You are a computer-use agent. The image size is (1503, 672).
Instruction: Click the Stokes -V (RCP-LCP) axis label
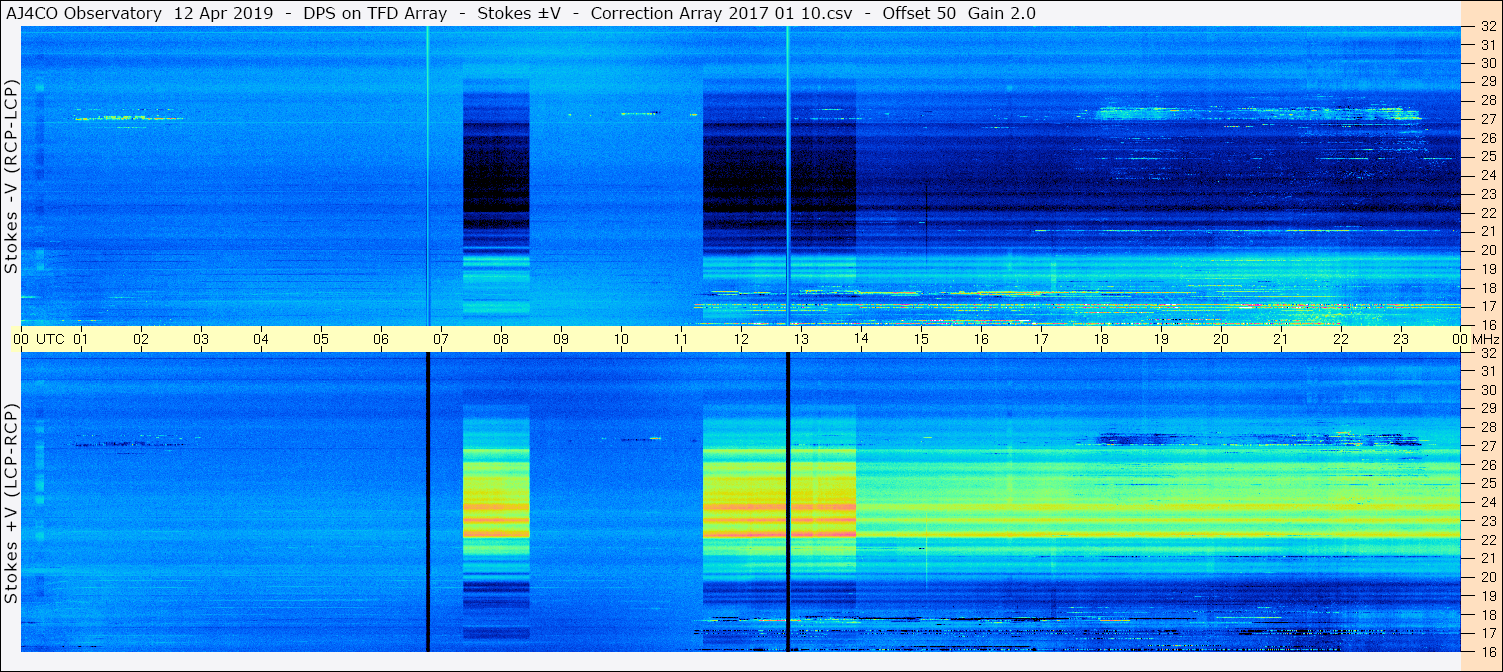pos(11,176)
